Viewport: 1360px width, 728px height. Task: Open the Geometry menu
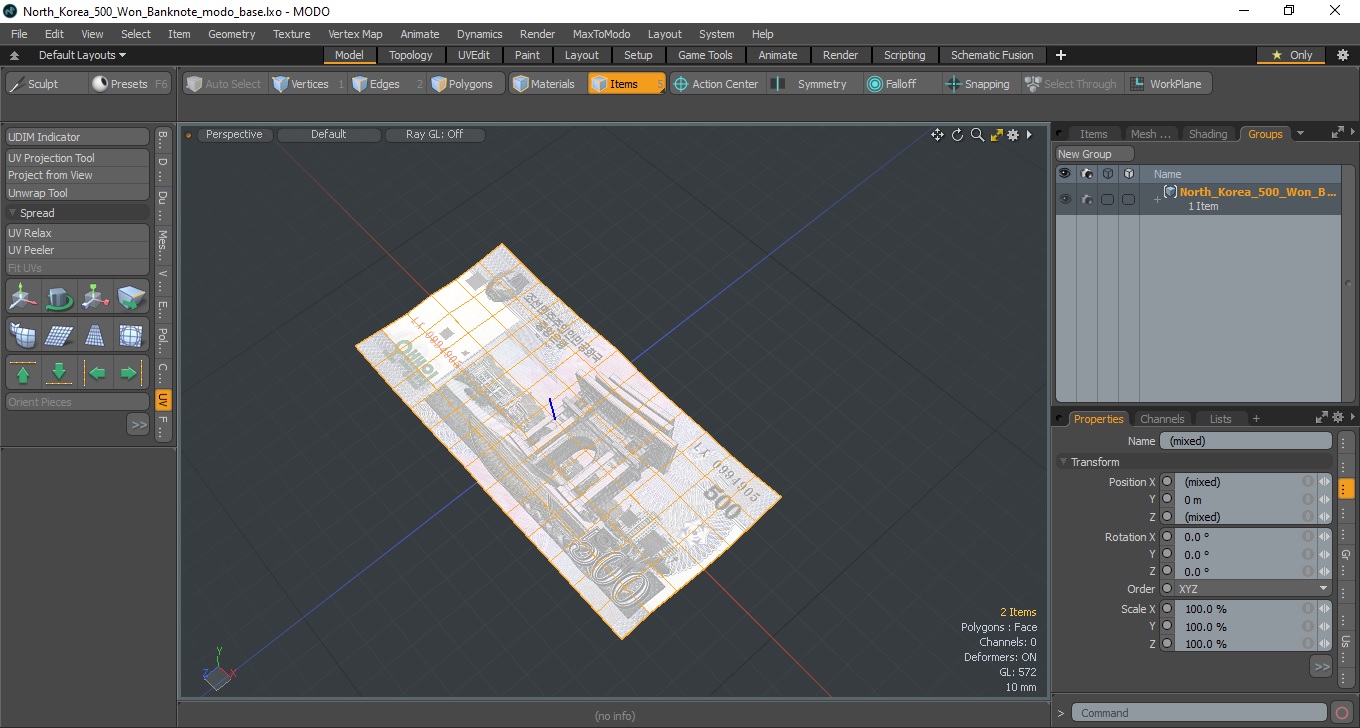point(232,34)
